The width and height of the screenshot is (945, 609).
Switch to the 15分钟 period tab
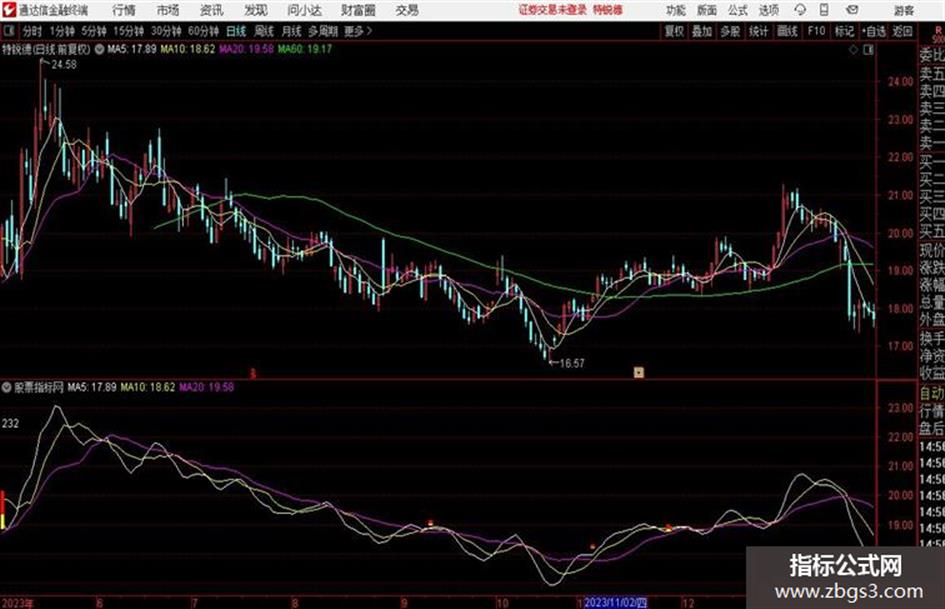pyautogui.click(x=128, y=31)
